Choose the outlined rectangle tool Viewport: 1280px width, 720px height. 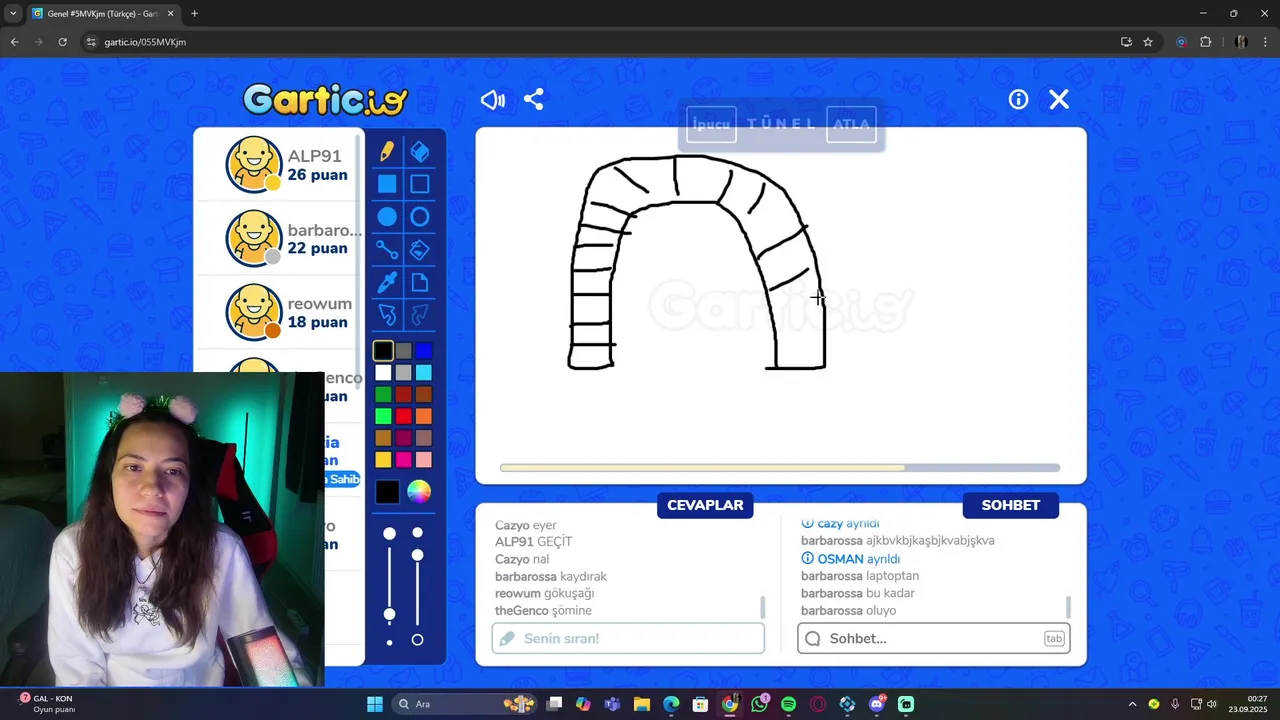tap(420, 184)
